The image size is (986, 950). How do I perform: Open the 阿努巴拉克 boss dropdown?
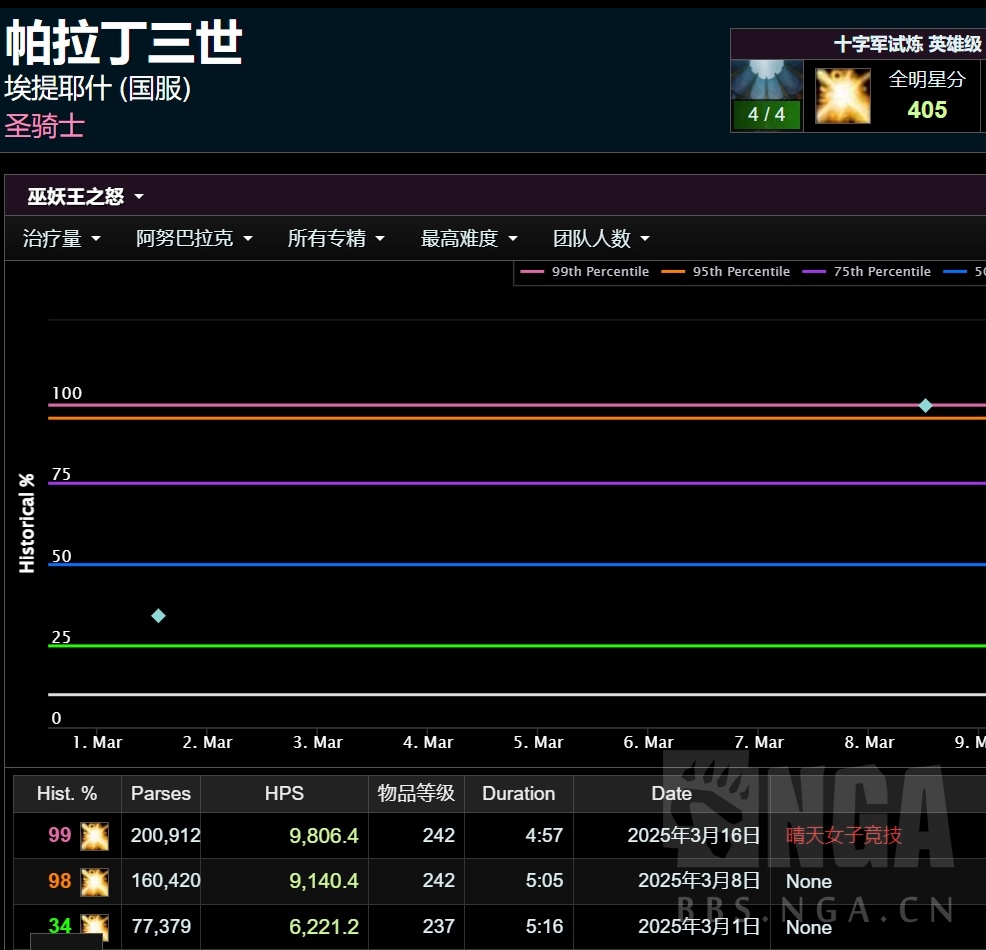(194, 239)
